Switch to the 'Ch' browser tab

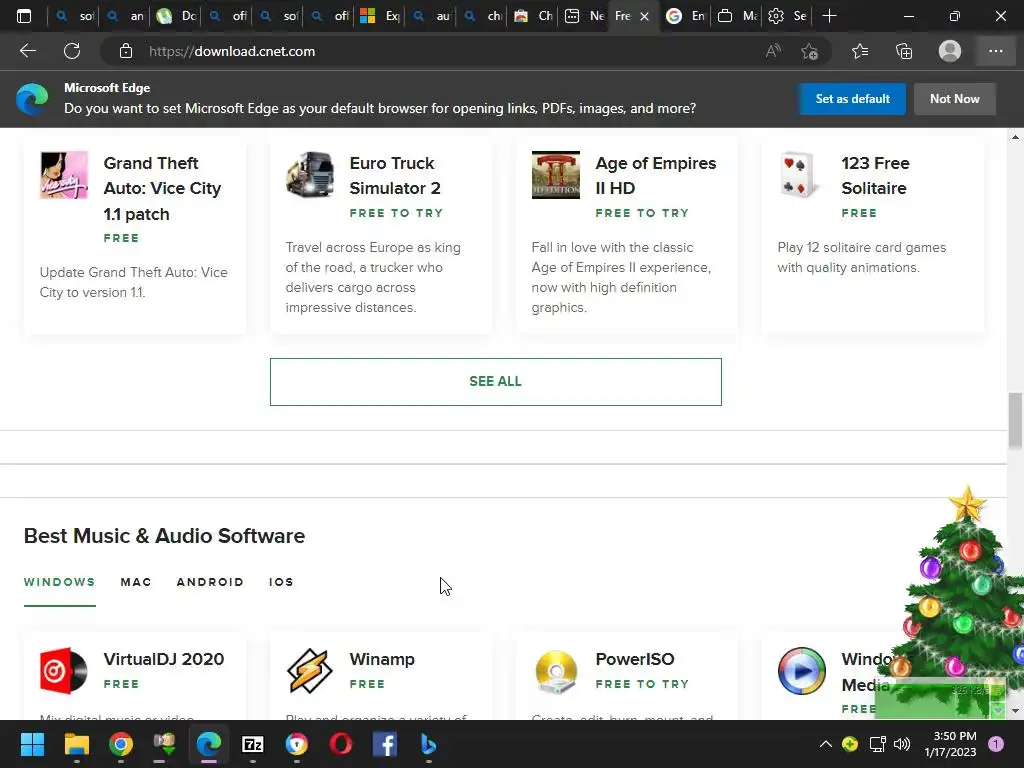pyautogui.click(x=533, y=16)
